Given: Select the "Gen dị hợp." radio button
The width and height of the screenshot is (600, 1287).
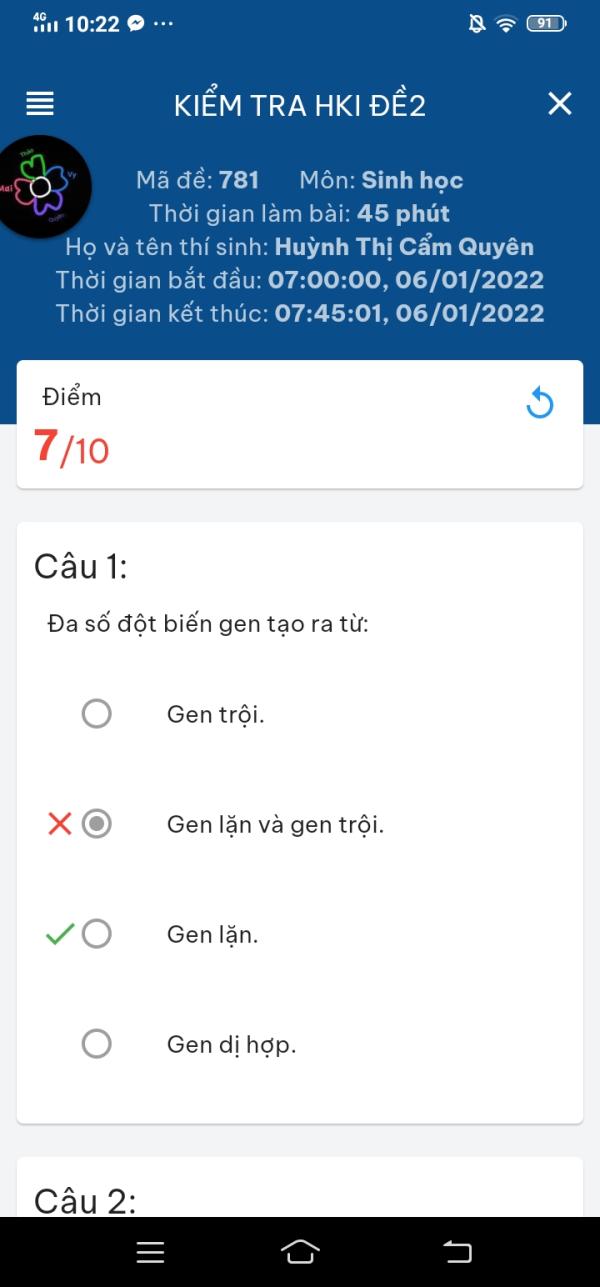Looking at the screenshot, I should pyautogui.click(x=97, y=1044).
